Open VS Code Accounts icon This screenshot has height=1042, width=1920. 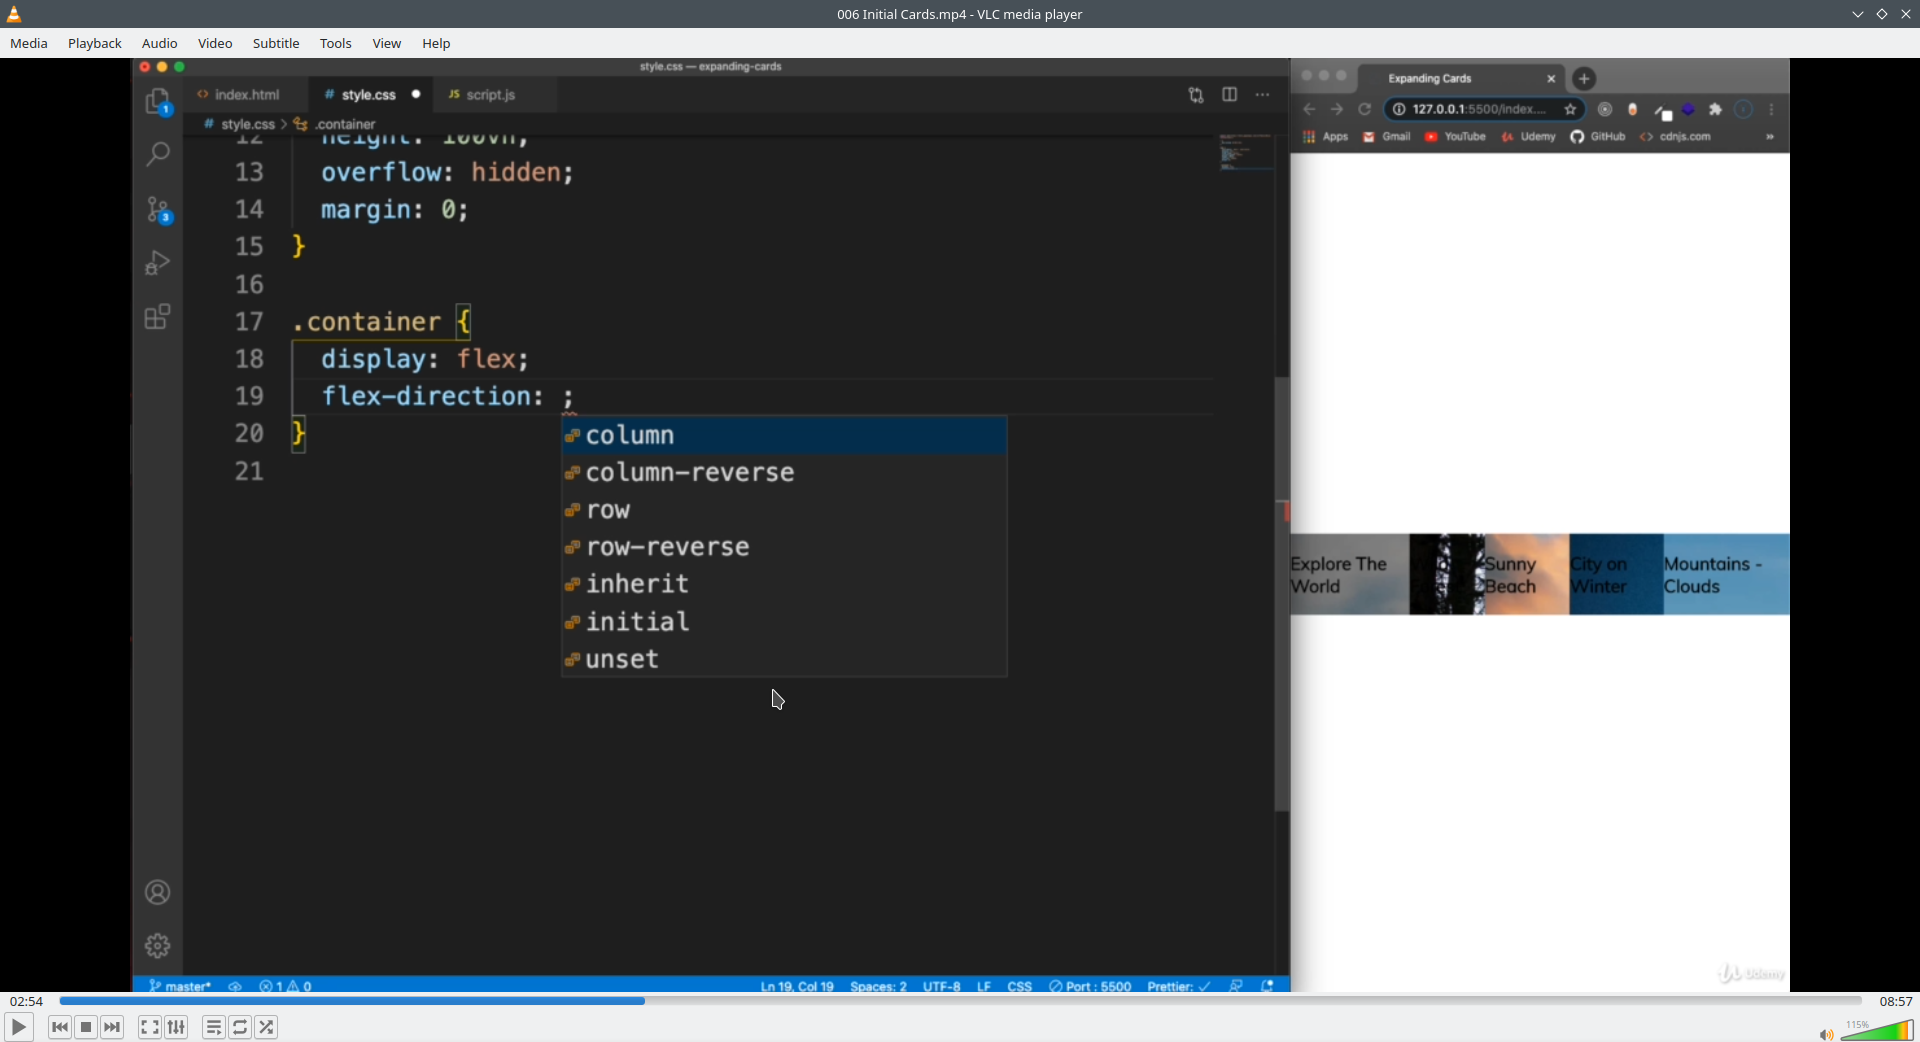[158, 892]
